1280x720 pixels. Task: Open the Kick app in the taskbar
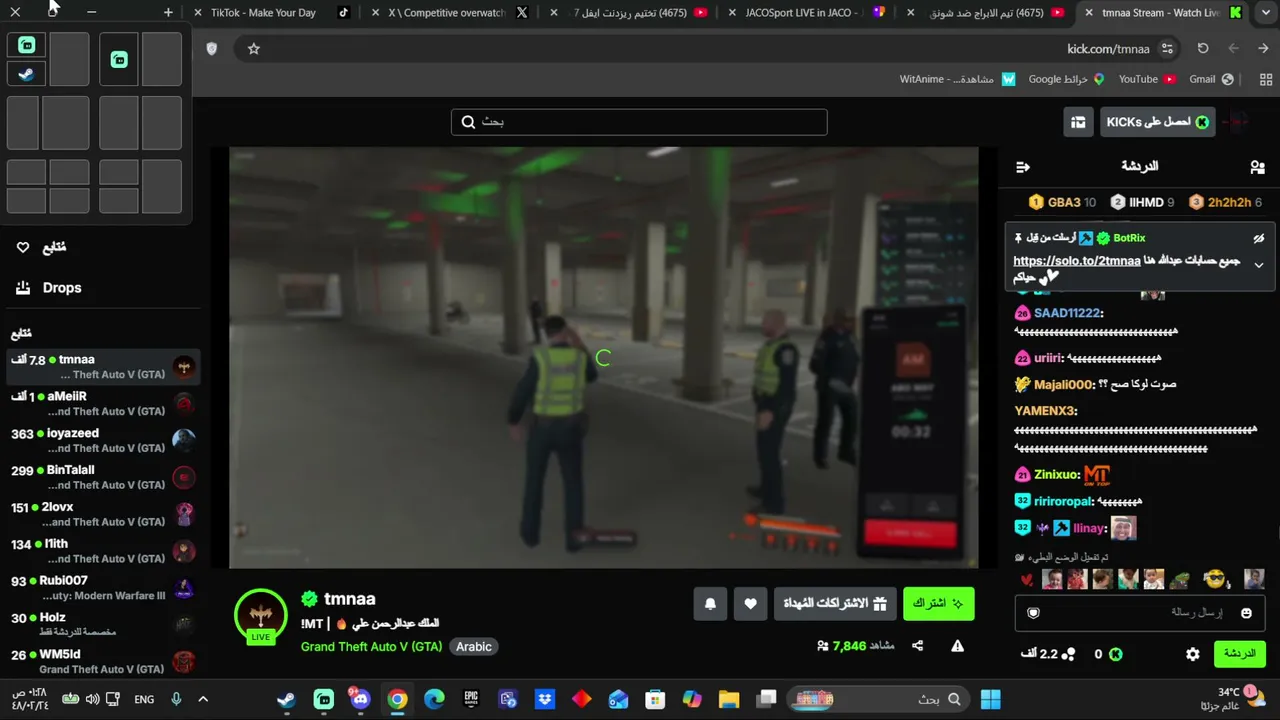pyautogui.click(x=324, y=699)
